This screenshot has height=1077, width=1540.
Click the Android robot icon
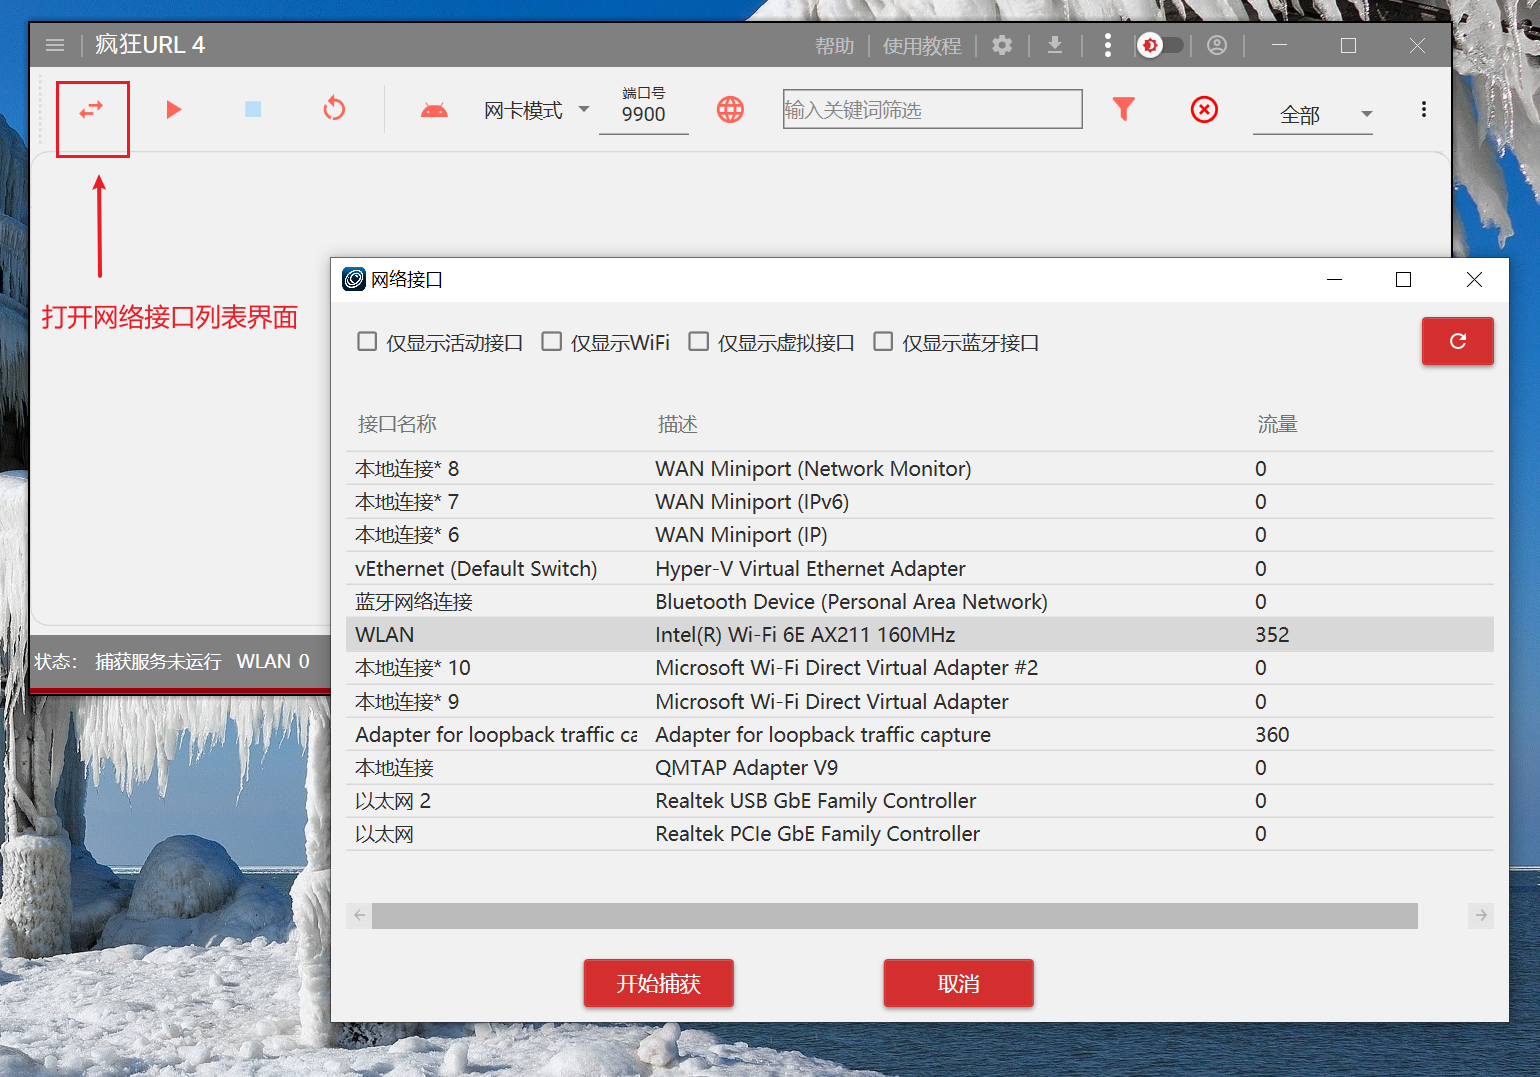coord(434,110)
